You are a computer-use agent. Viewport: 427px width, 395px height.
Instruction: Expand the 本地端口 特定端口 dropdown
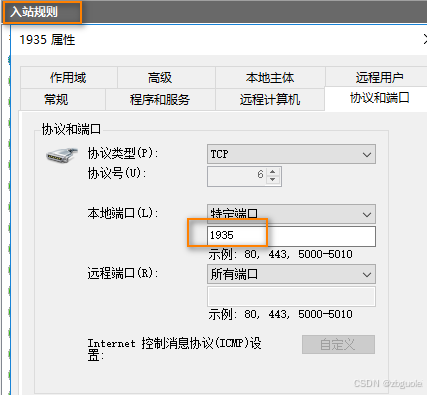[291, 214]
